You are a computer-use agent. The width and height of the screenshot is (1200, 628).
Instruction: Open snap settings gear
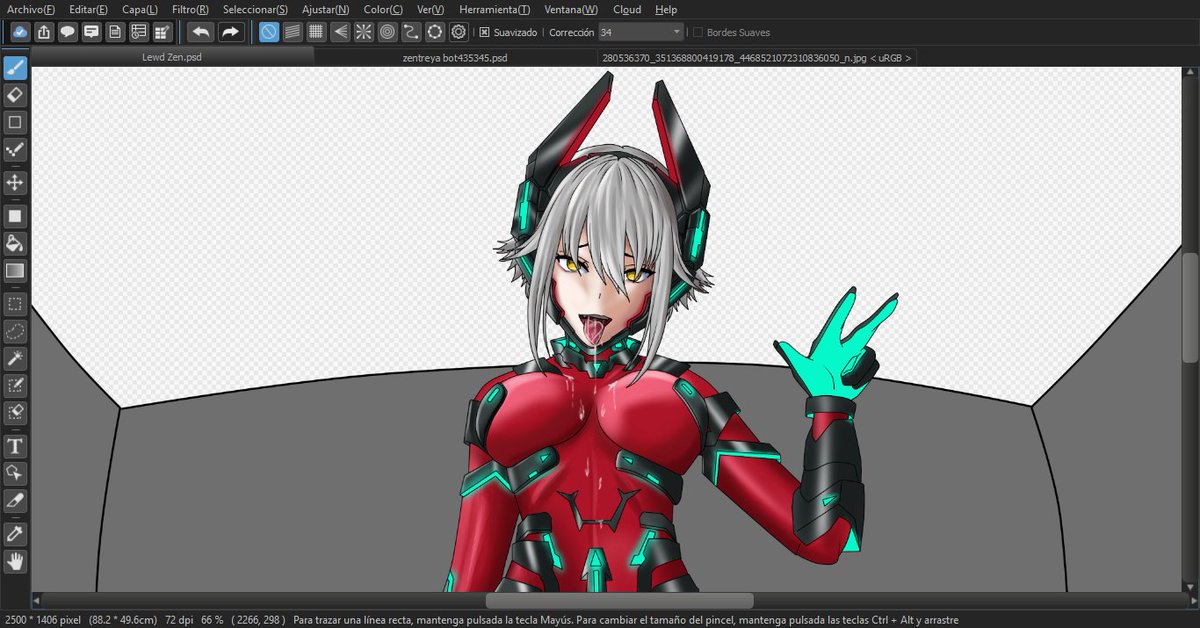click(x=459, y=32)
